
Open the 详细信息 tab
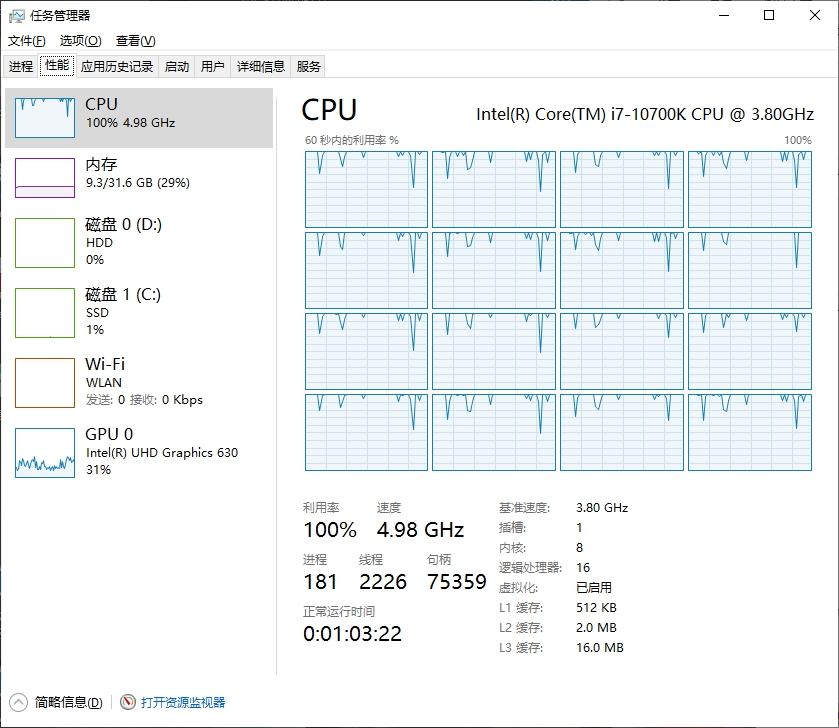(x=260, y=66)
